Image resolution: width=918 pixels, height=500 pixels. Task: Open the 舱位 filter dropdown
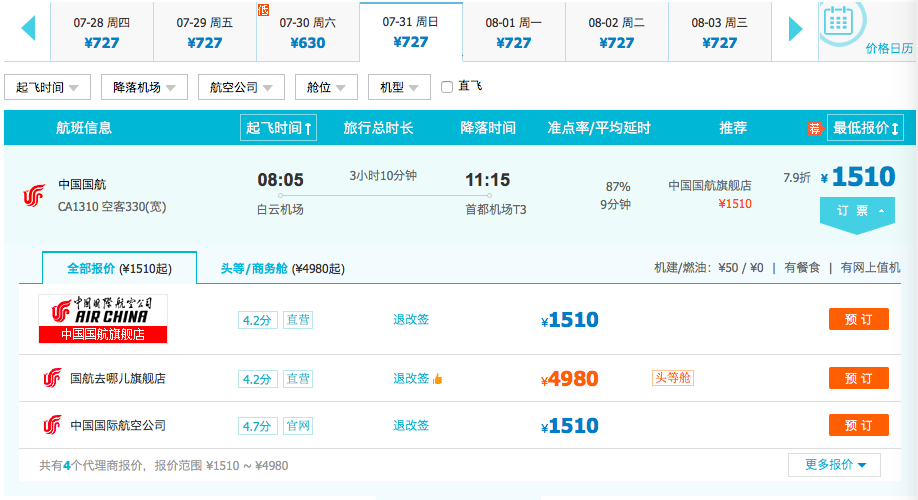point(326,87)
